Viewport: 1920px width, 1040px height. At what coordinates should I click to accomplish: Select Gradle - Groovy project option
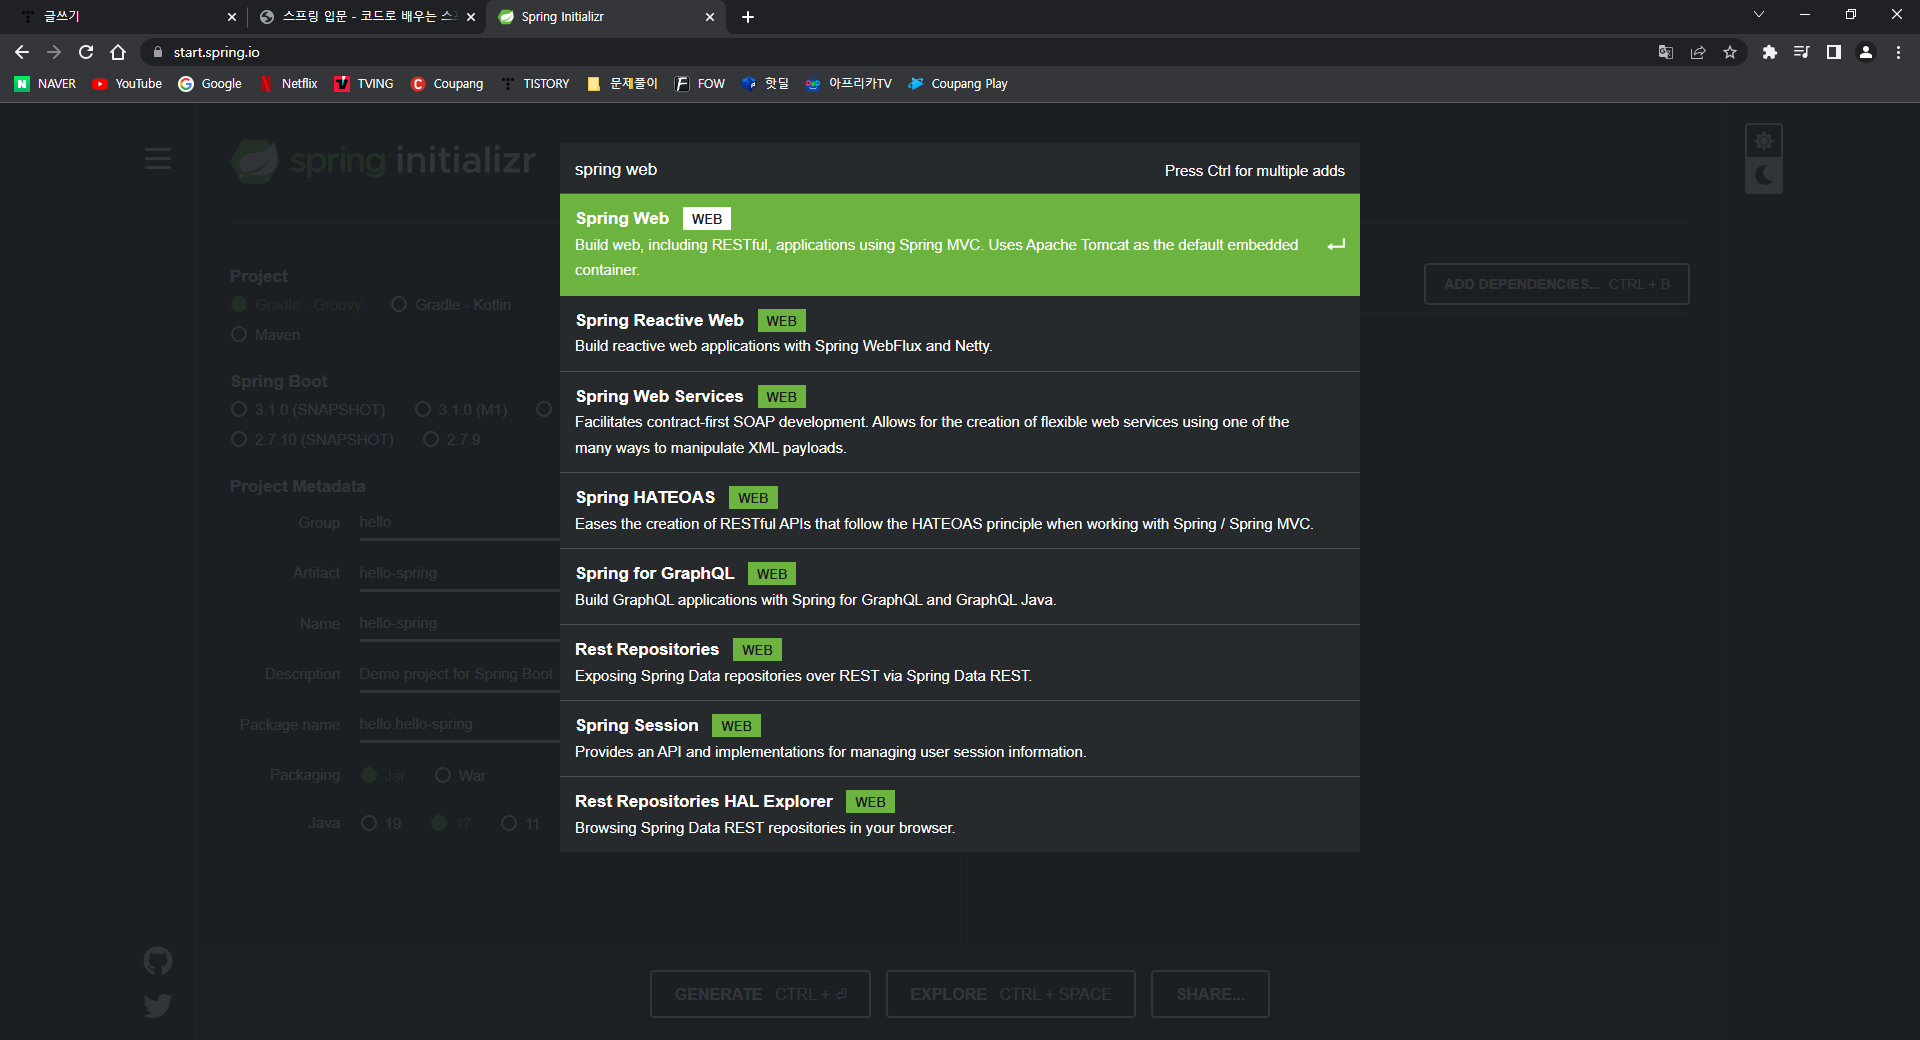(x=297, y=305)
